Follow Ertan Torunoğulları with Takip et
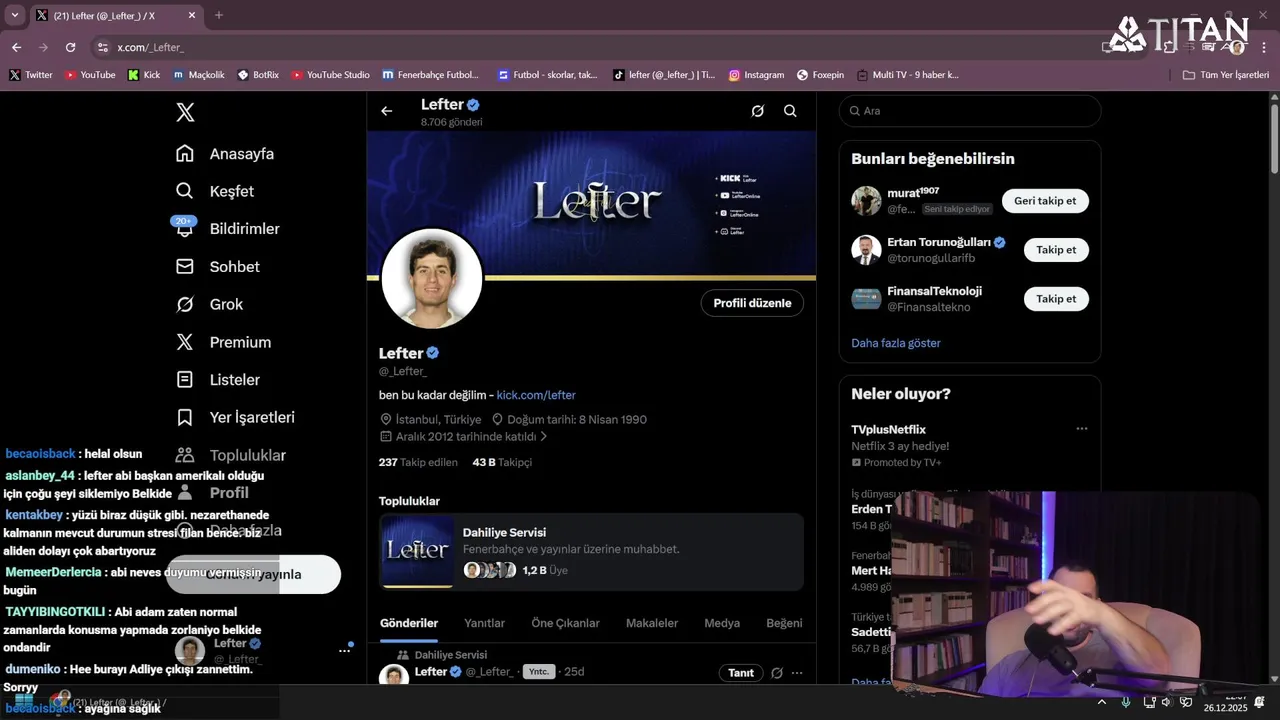Screen dimensions: 1280x720 click(1056, 250)
